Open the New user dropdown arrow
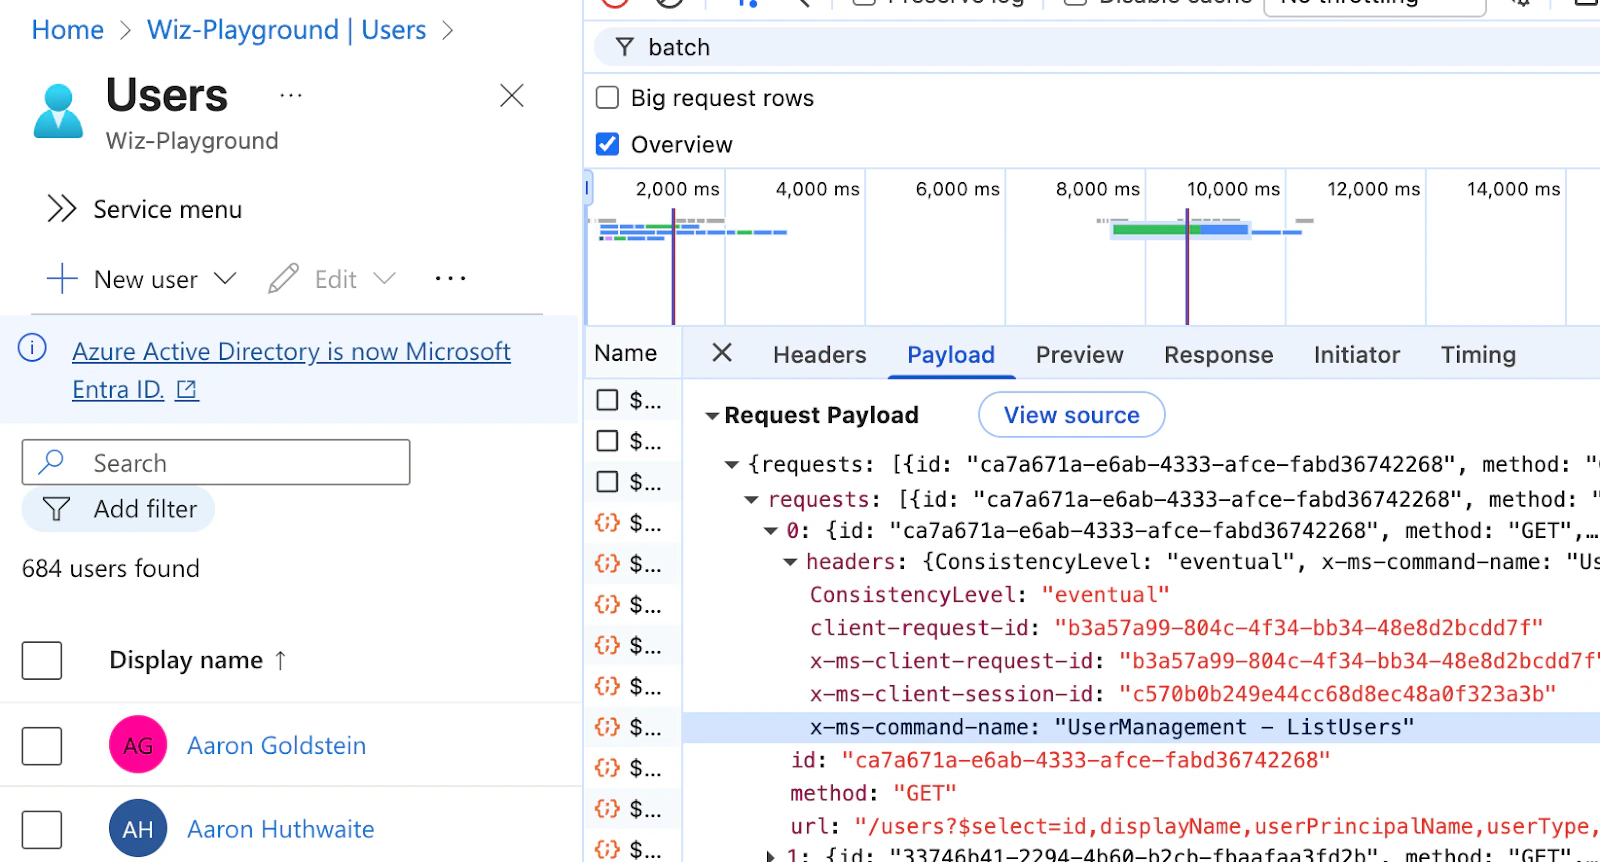The width and height of the screenshot is (1600, 862). pos(226,279)
